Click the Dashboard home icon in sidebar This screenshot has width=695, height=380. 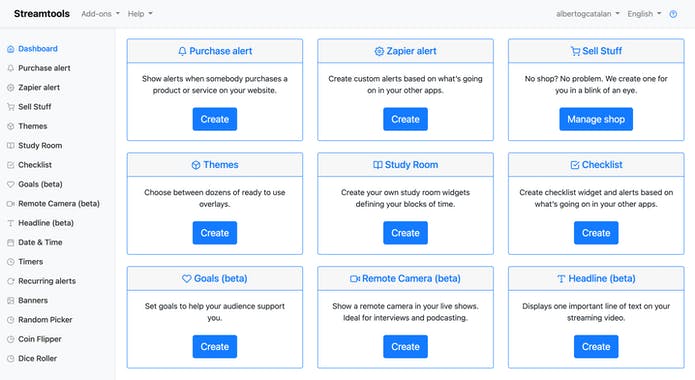[x=11, y=49]
